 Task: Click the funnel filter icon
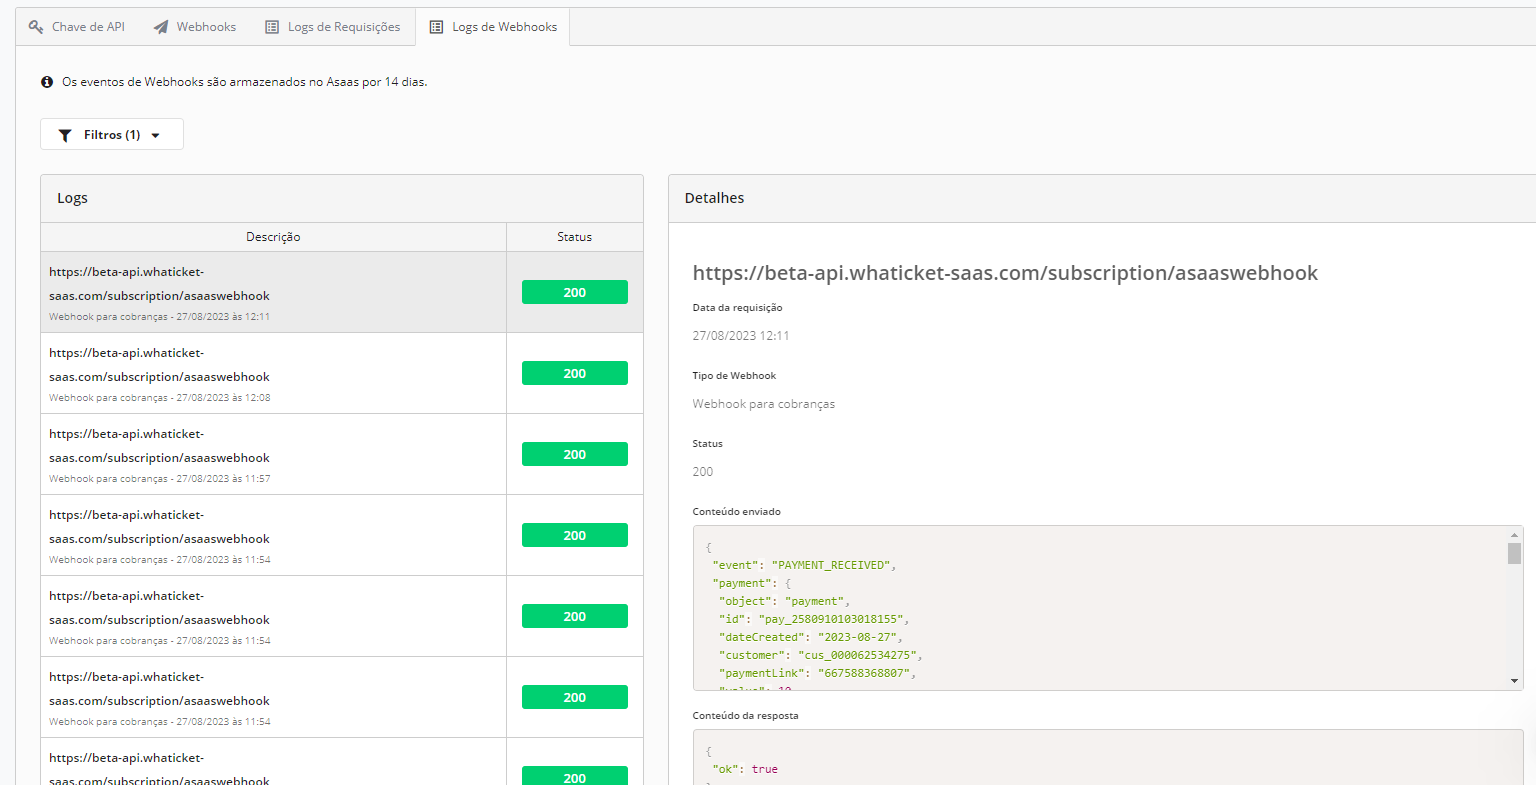point(65,135)
